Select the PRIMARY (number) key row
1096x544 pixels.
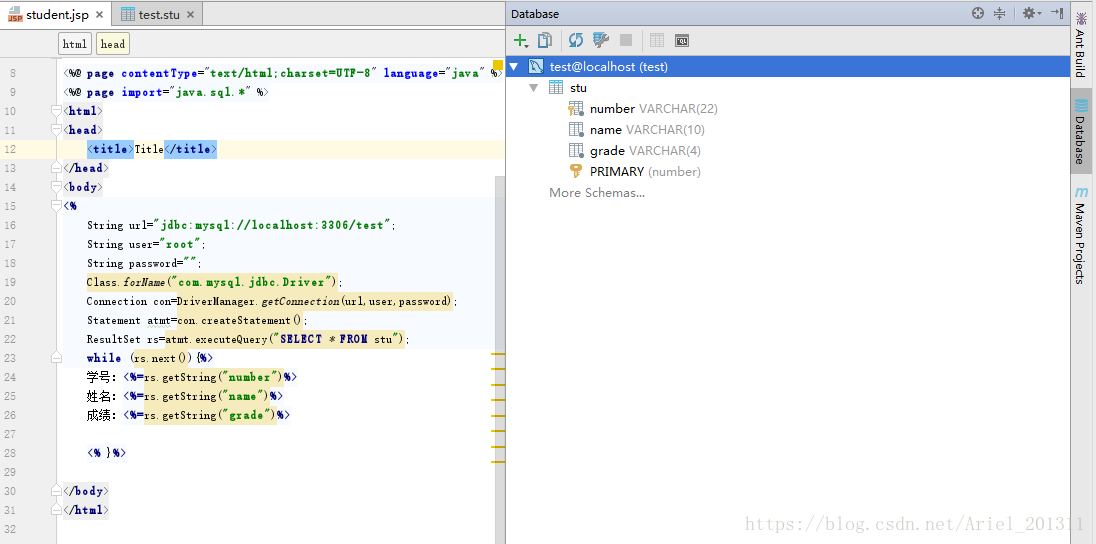point(645,172)
